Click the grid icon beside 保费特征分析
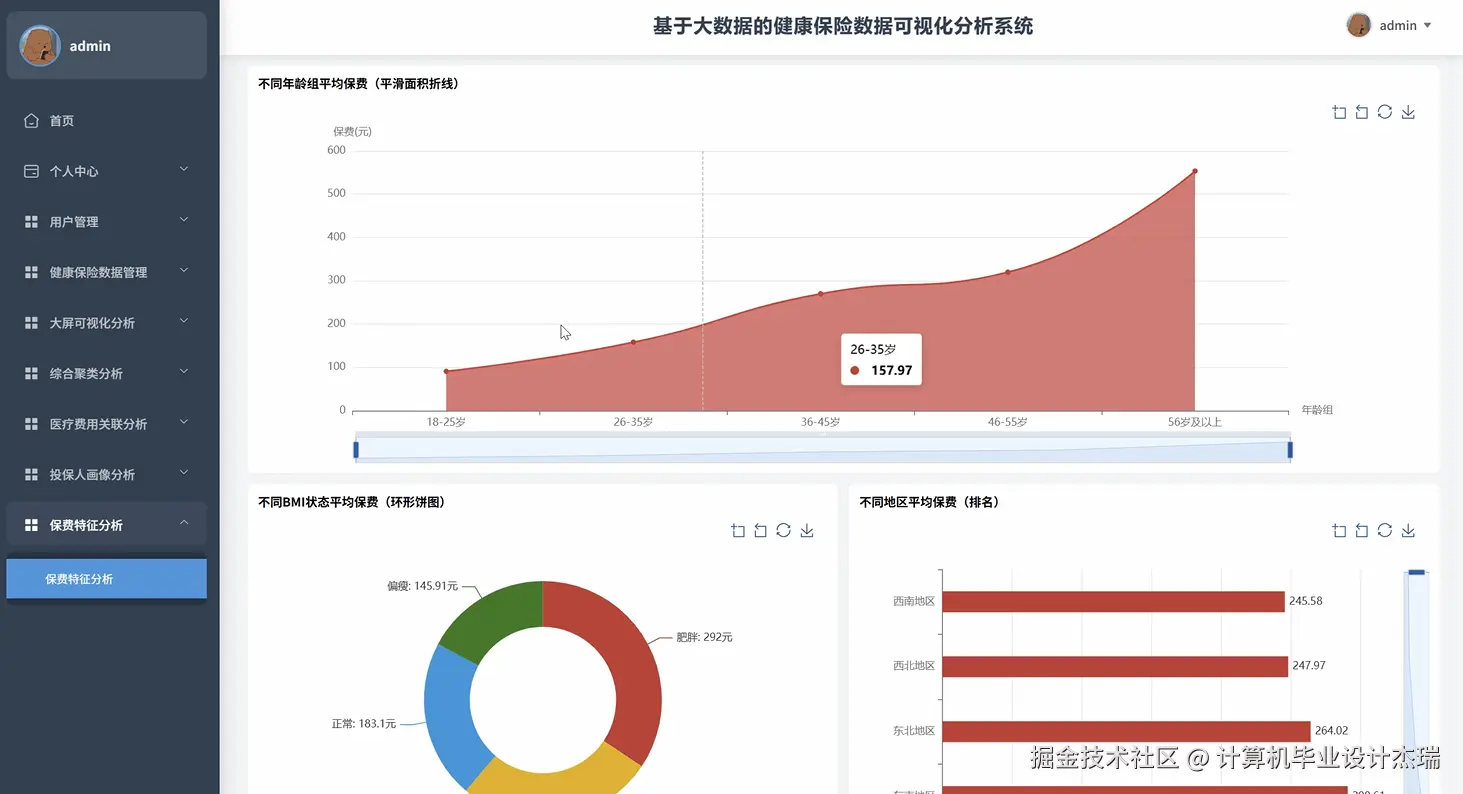 (x=31, y=525)
